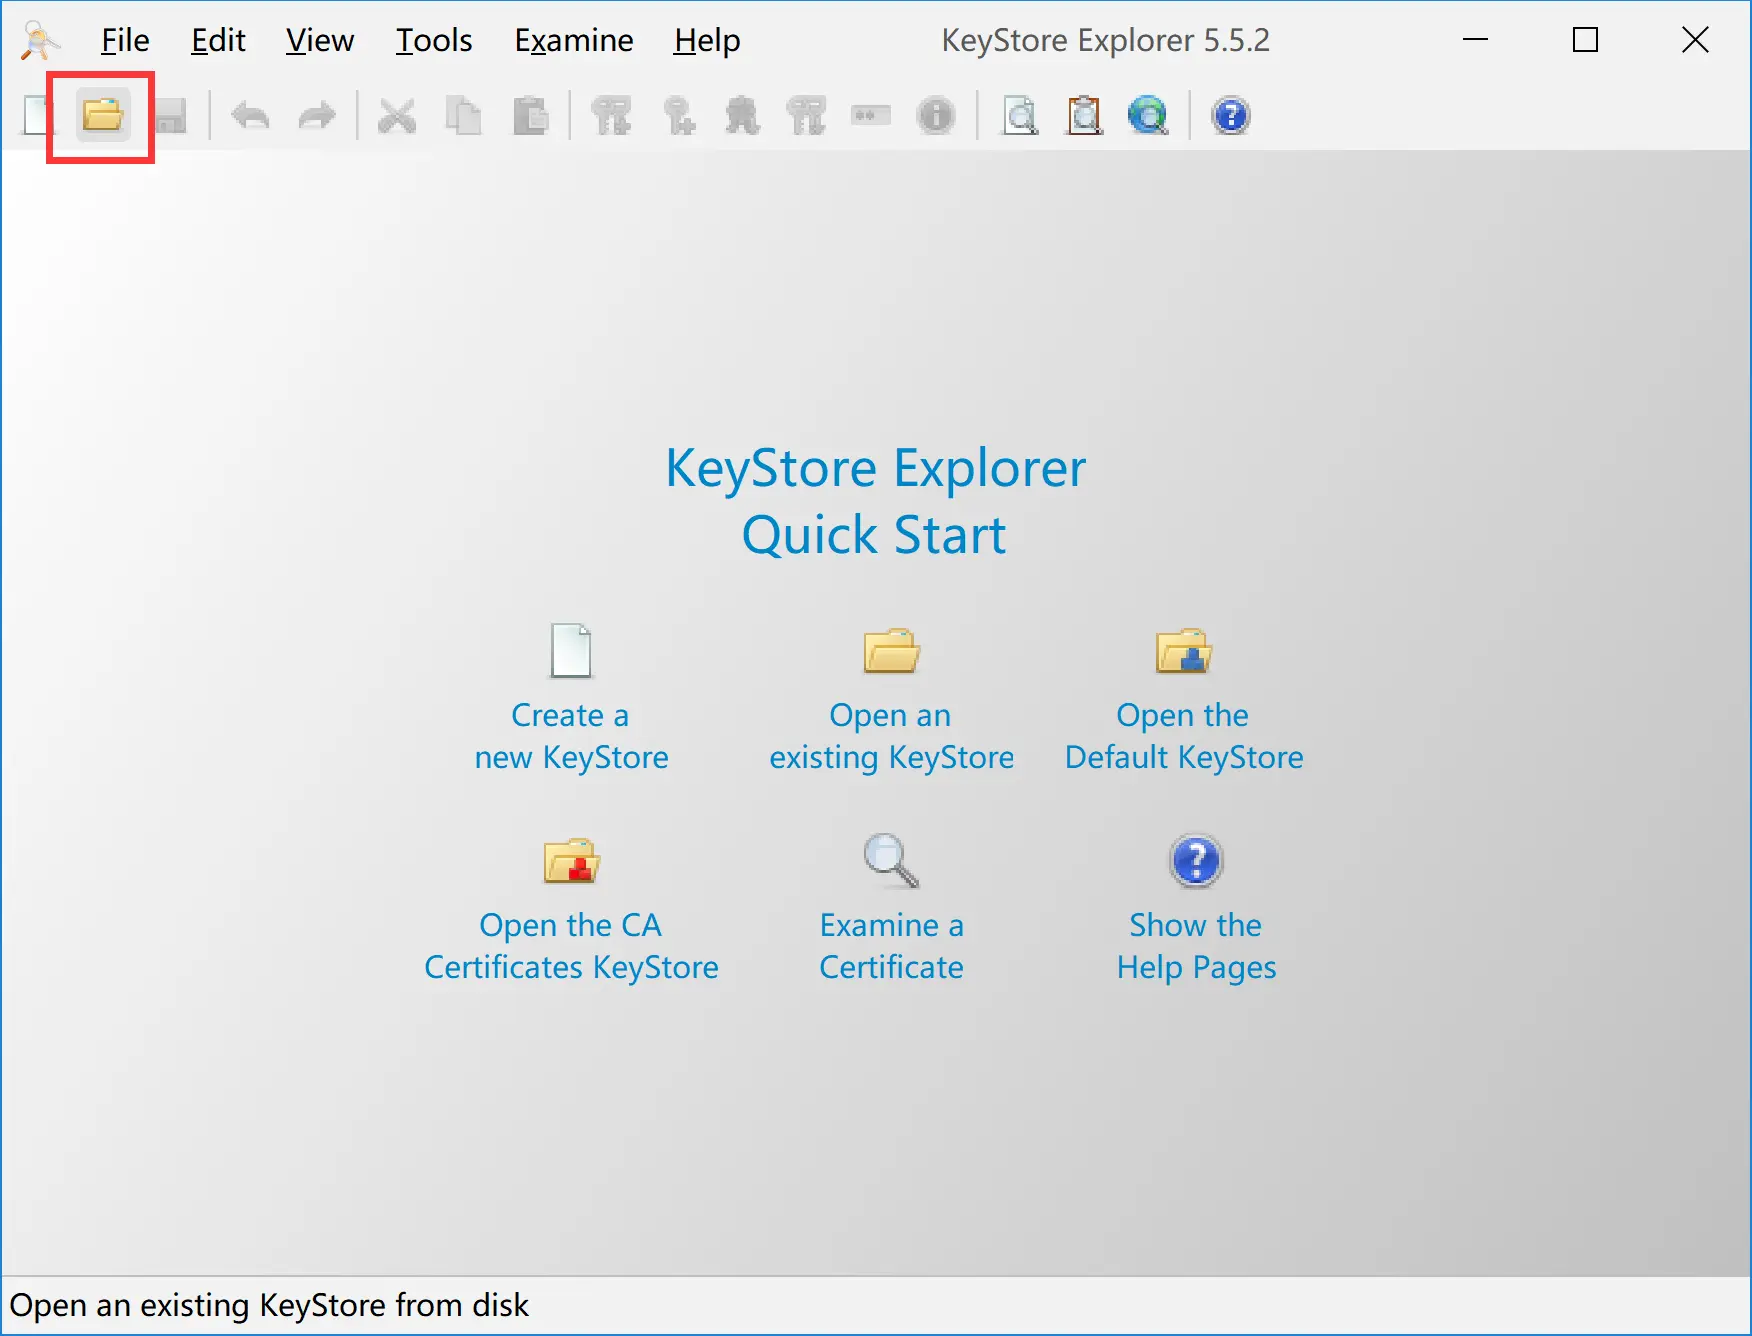
Task: Click the Properties info icon in toolbar
Action: coord(936,116)
